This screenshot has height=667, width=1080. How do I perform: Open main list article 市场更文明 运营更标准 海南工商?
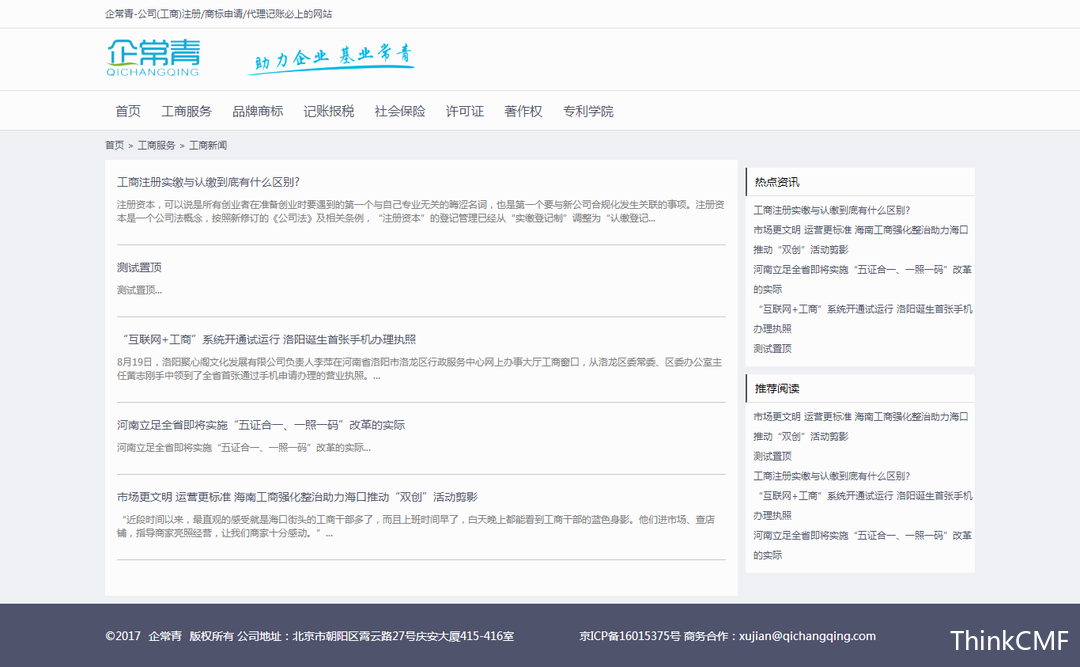point(297,497)
